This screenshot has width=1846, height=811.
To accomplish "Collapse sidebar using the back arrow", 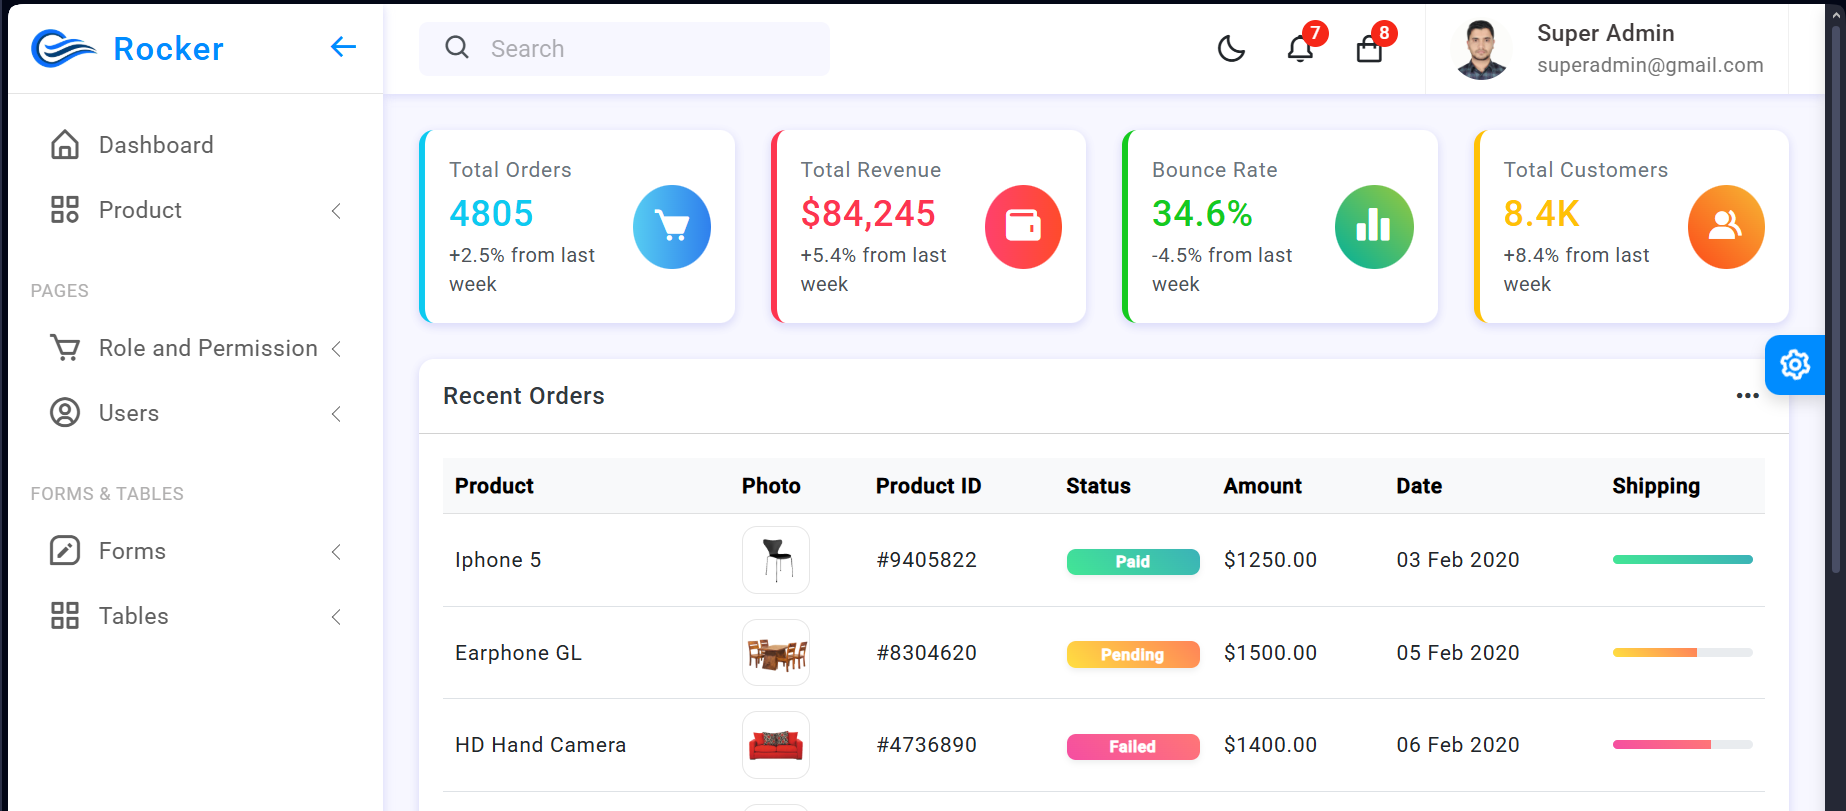I will (343, 47).
